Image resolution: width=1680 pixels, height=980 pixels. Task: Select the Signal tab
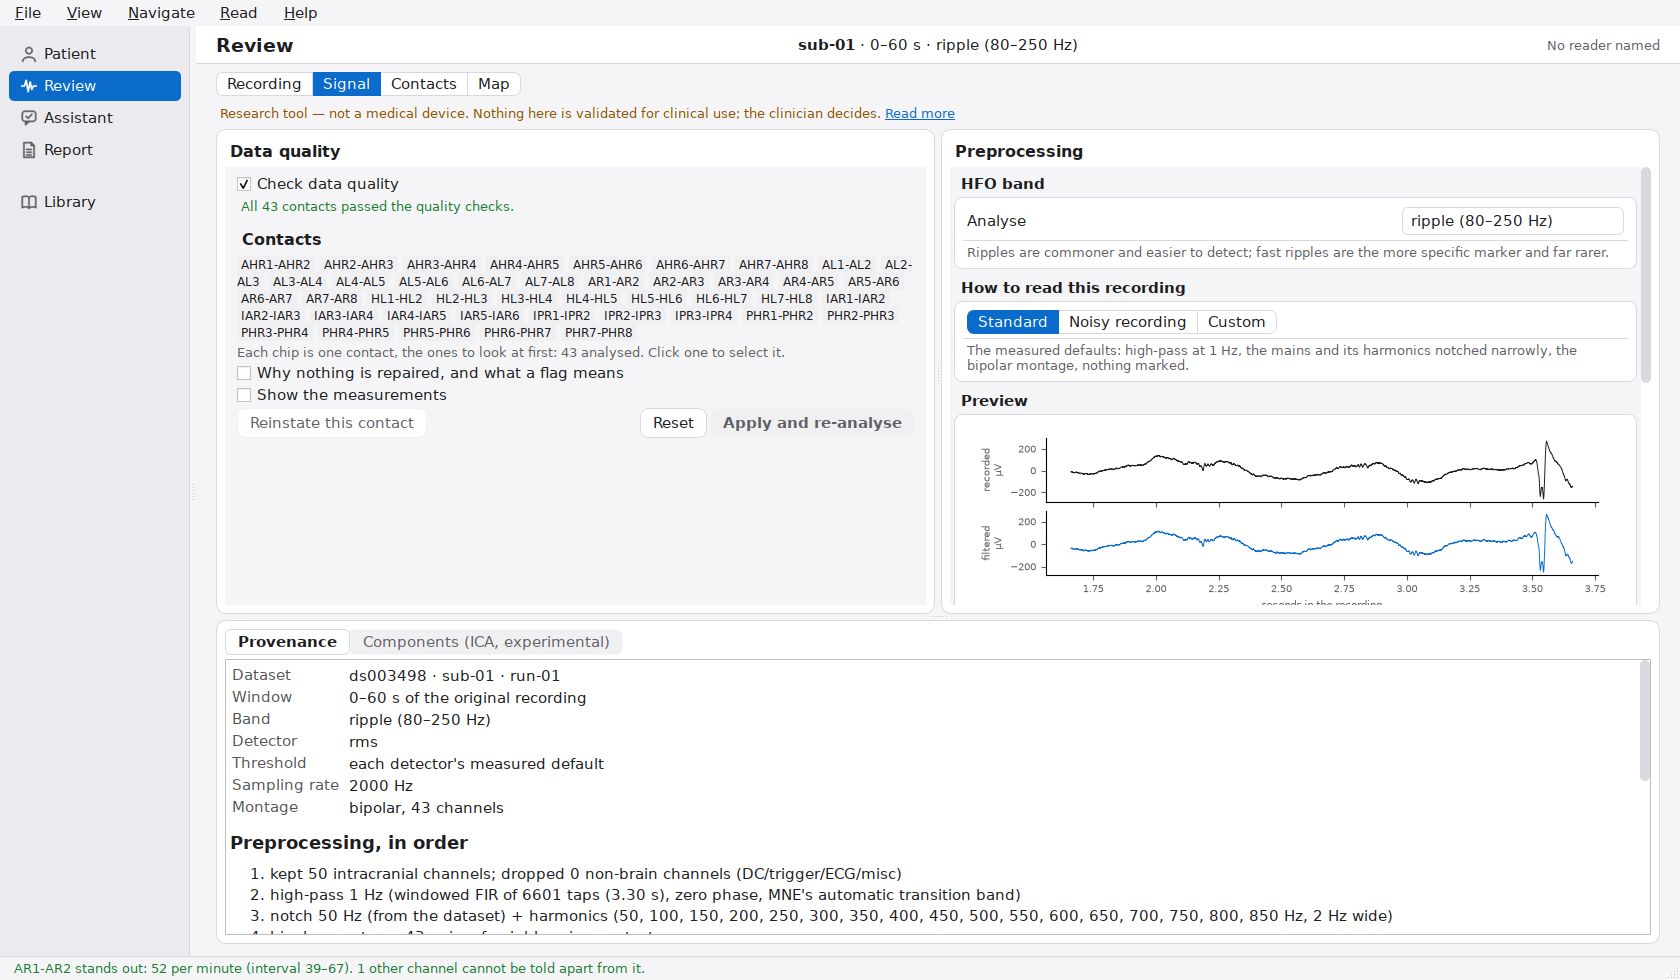tap(346, 84)
